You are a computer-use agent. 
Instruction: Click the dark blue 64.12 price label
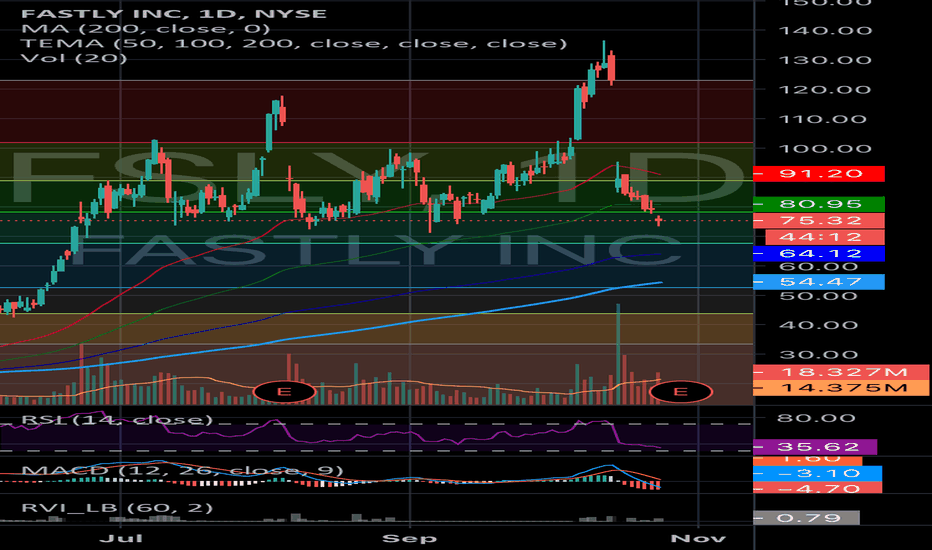click(x=819, y=253)
